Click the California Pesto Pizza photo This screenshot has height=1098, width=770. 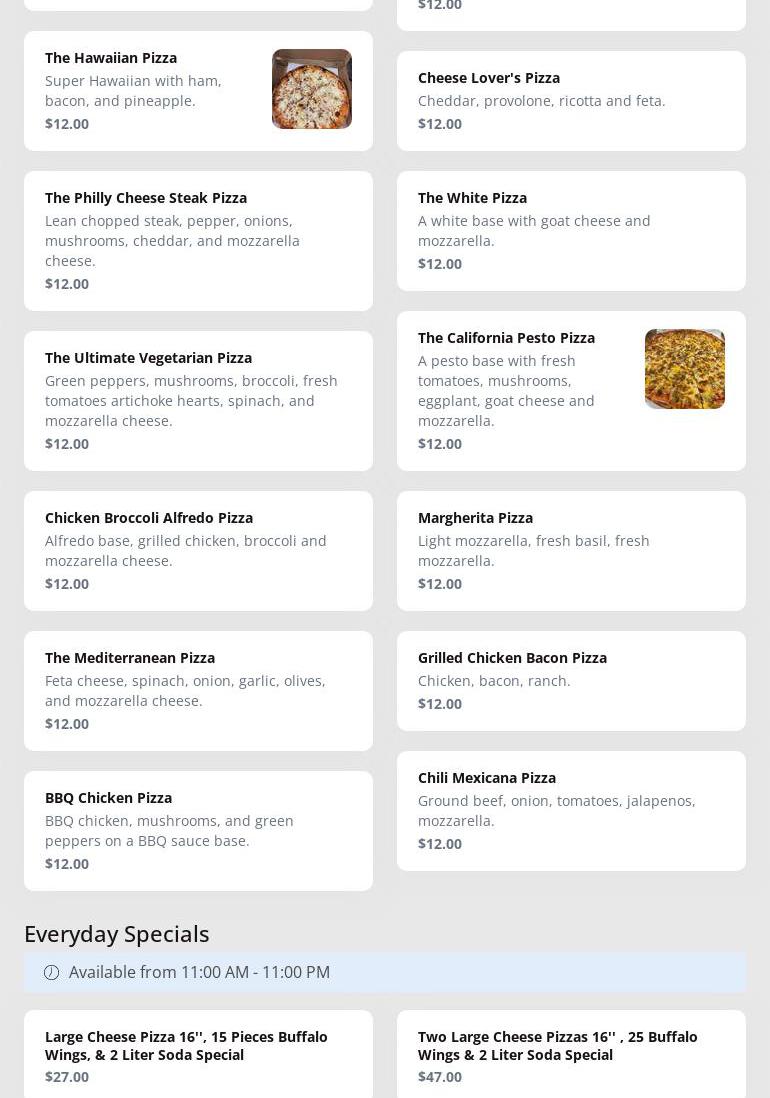point(684,369)
